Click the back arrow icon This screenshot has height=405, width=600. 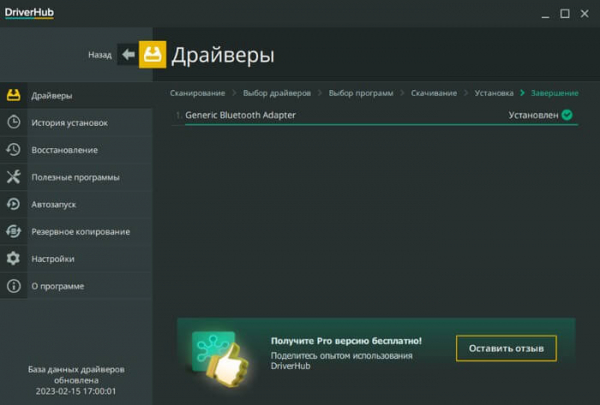[x=128, y=54]
